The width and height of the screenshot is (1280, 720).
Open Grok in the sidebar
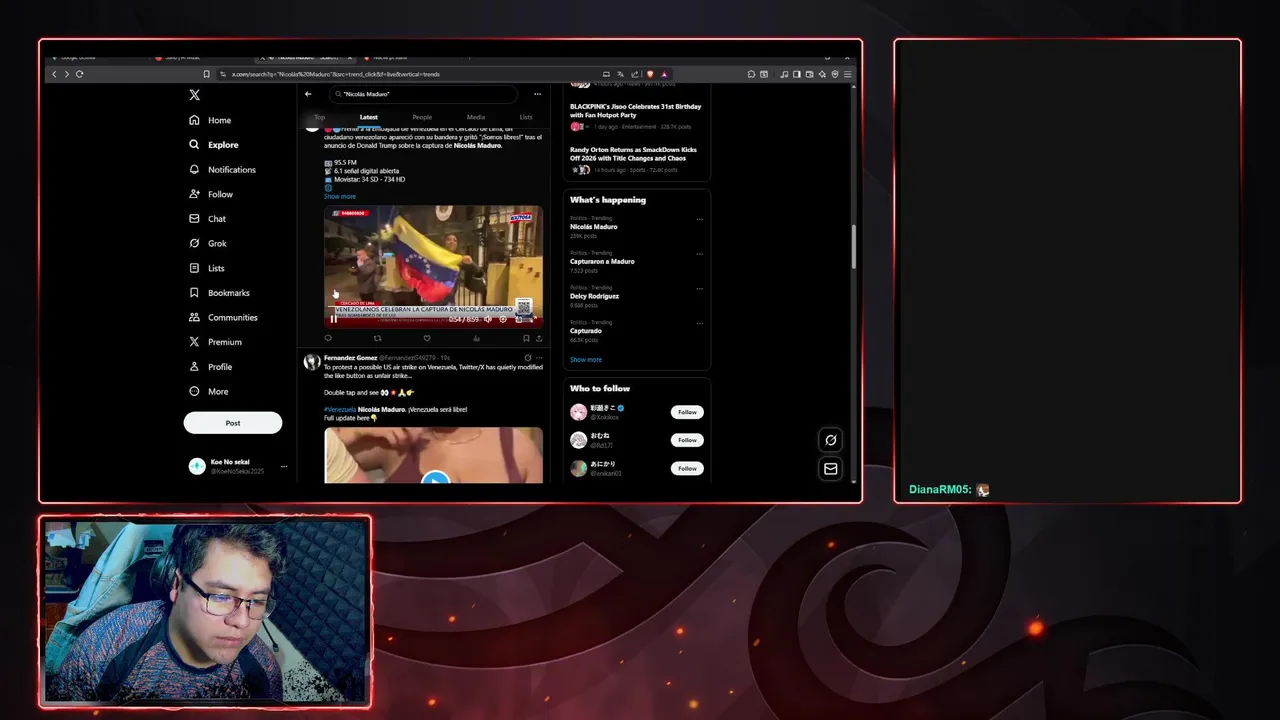(208, 243)
